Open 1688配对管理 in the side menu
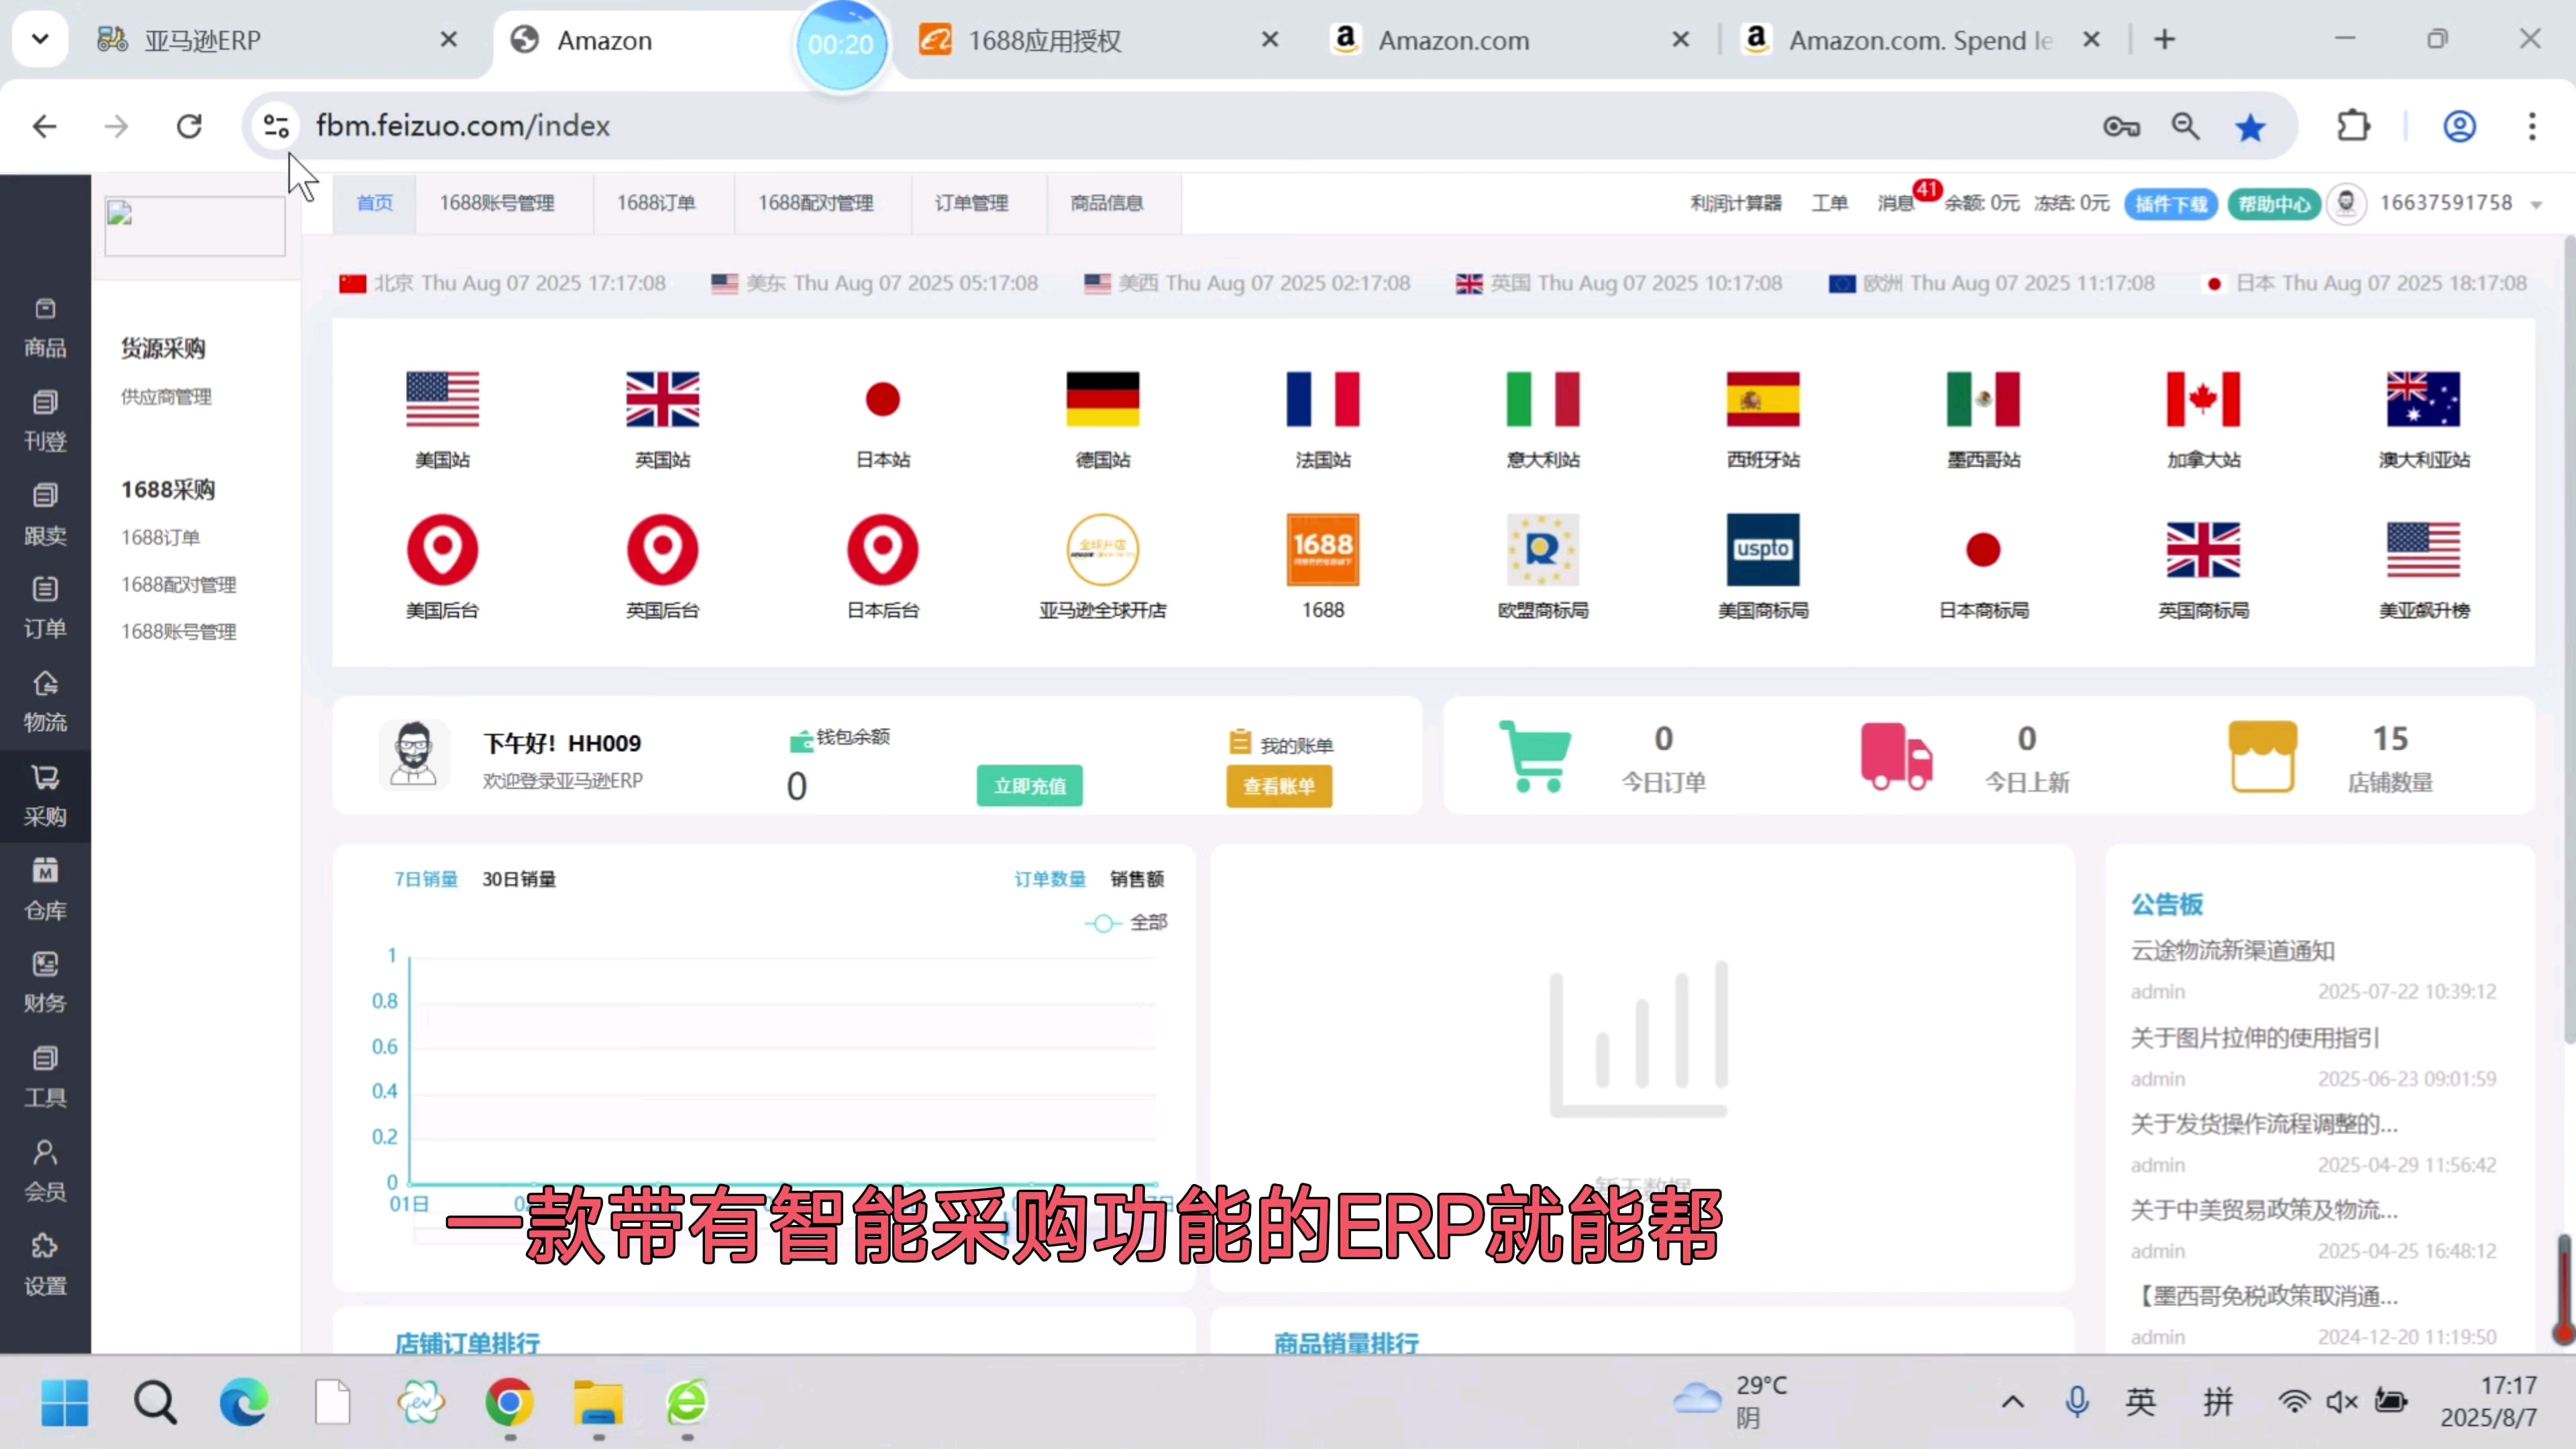Image resolution: width=2576 pixels, height=1449 pixels. tap(179, 585)
